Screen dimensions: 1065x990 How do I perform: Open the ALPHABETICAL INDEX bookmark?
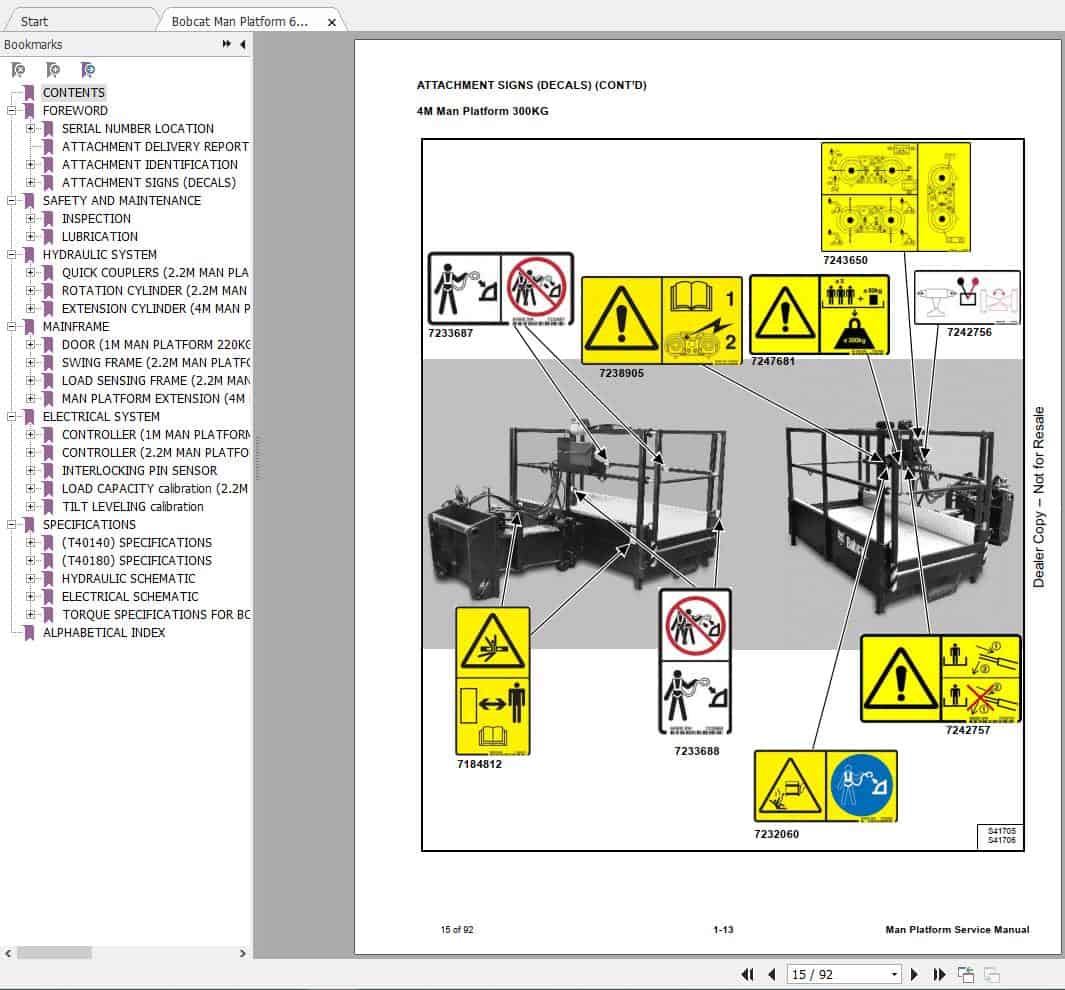point(105,633)
